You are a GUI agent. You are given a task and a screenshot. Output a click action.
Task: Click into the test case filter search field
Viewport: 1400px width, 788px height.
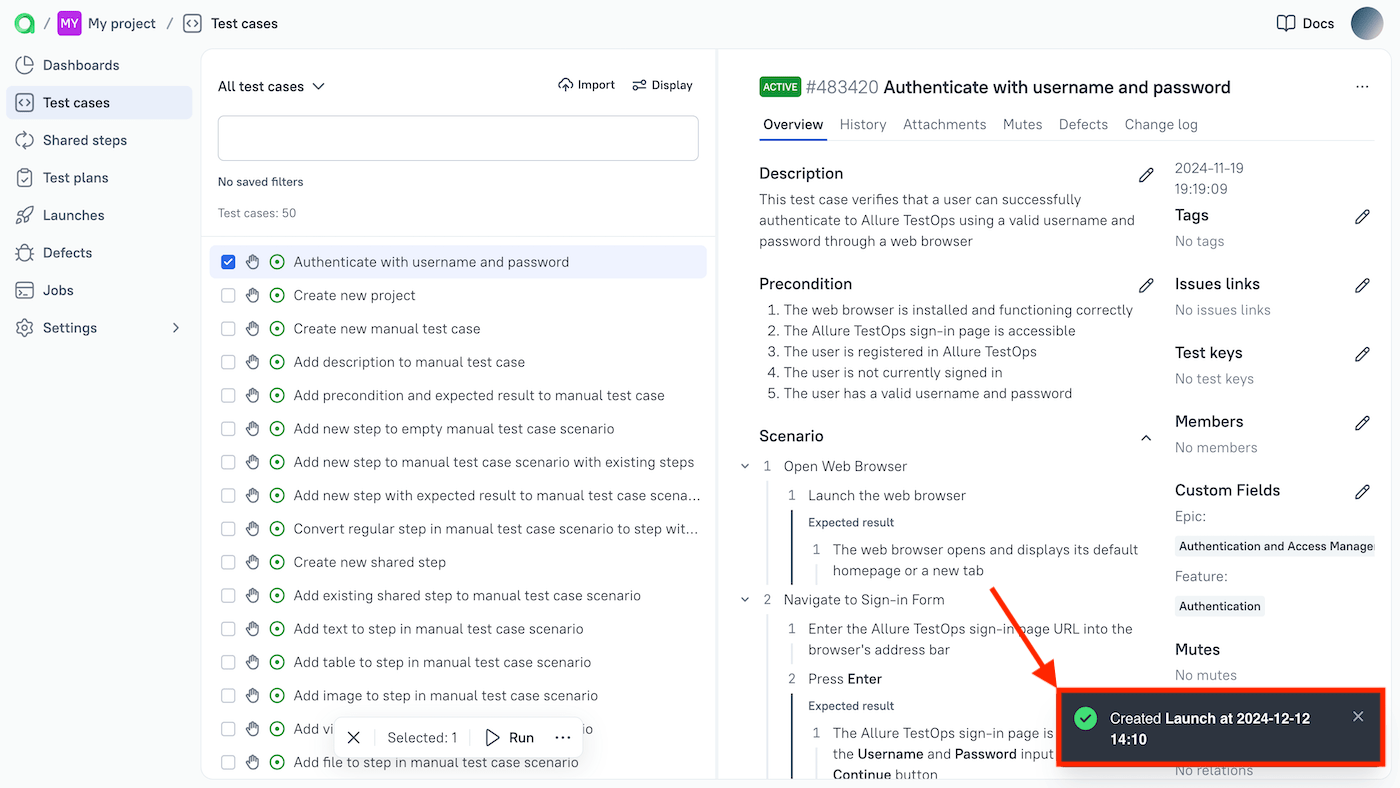coord(458,138)
